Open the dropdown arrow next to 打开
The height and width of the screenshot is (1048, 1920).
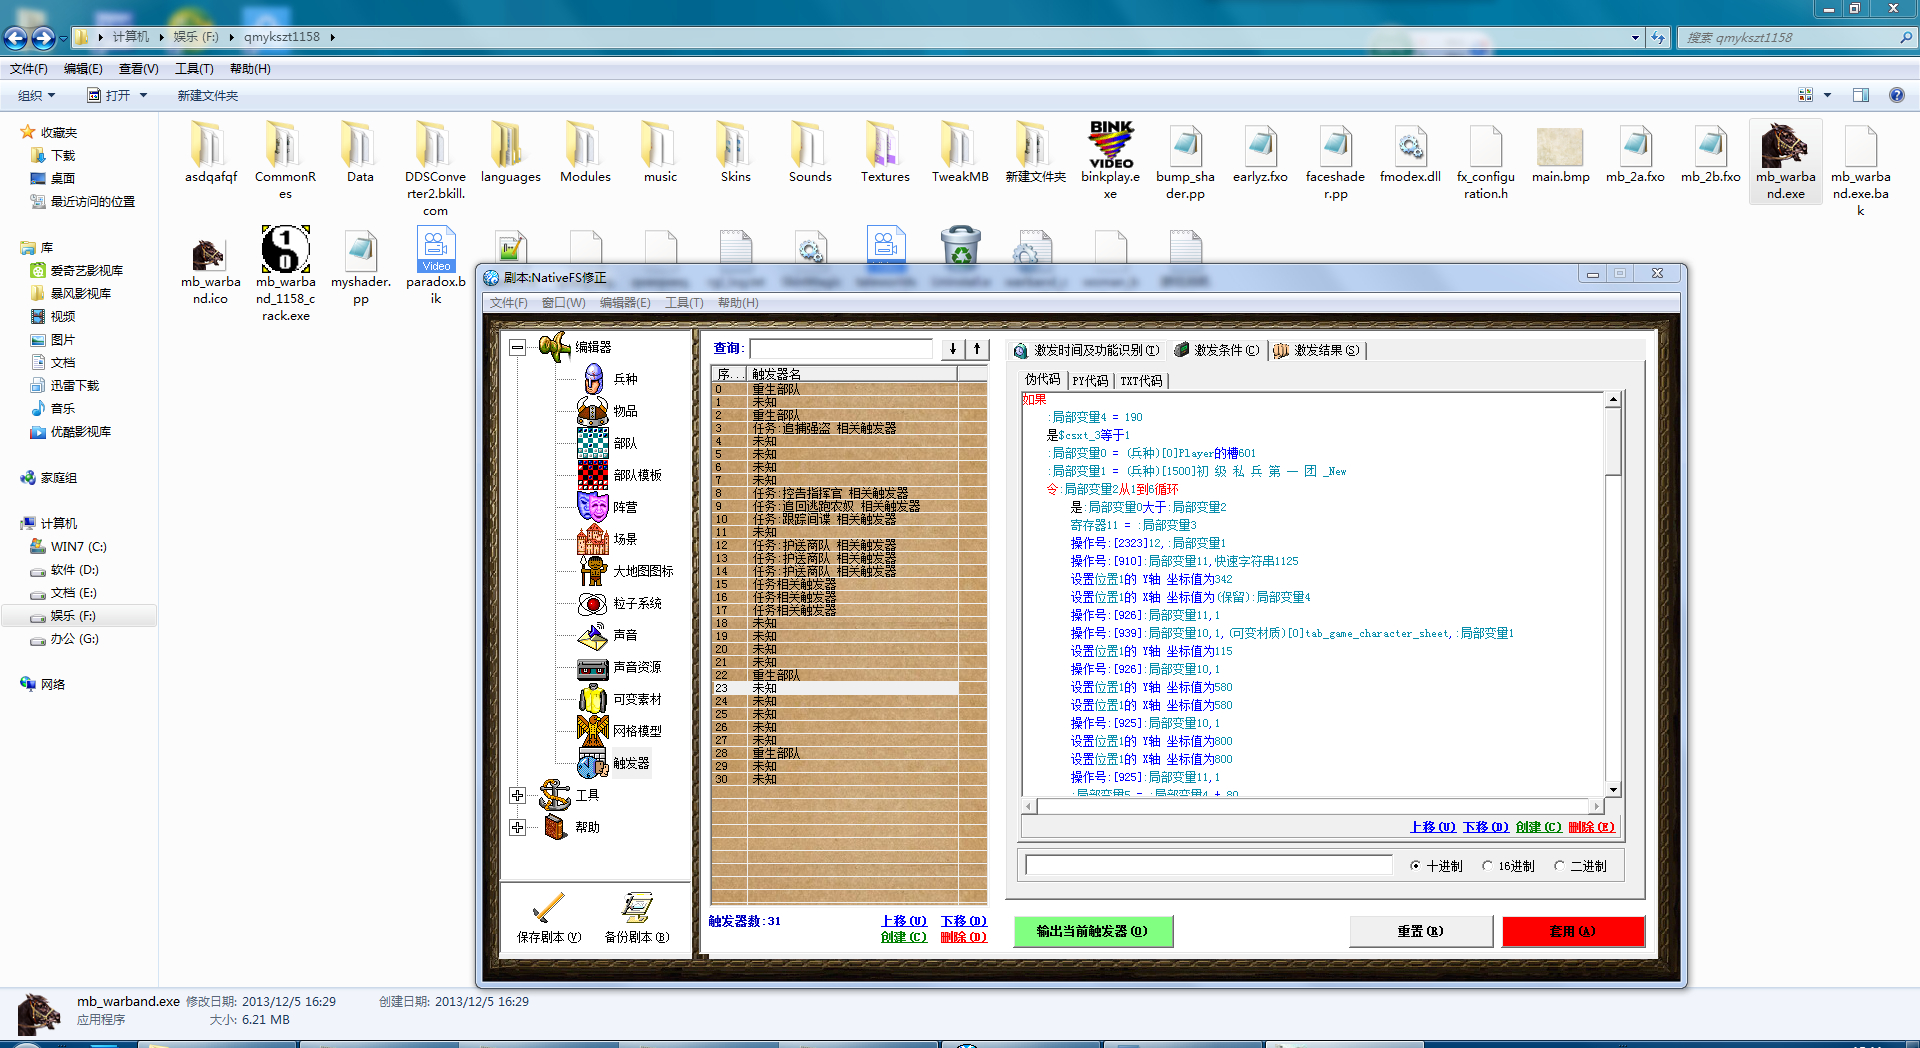click(x=143, y=95)
